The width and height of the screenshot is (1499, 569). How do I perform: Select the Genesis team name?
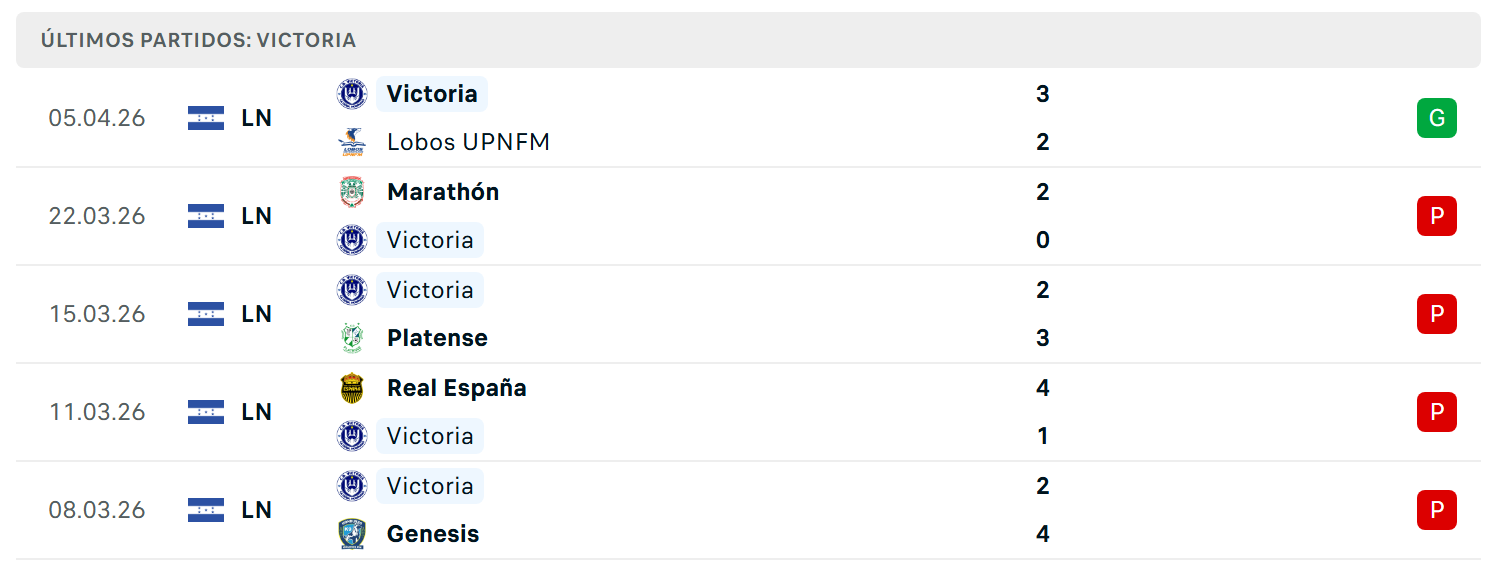coord(433,534)
